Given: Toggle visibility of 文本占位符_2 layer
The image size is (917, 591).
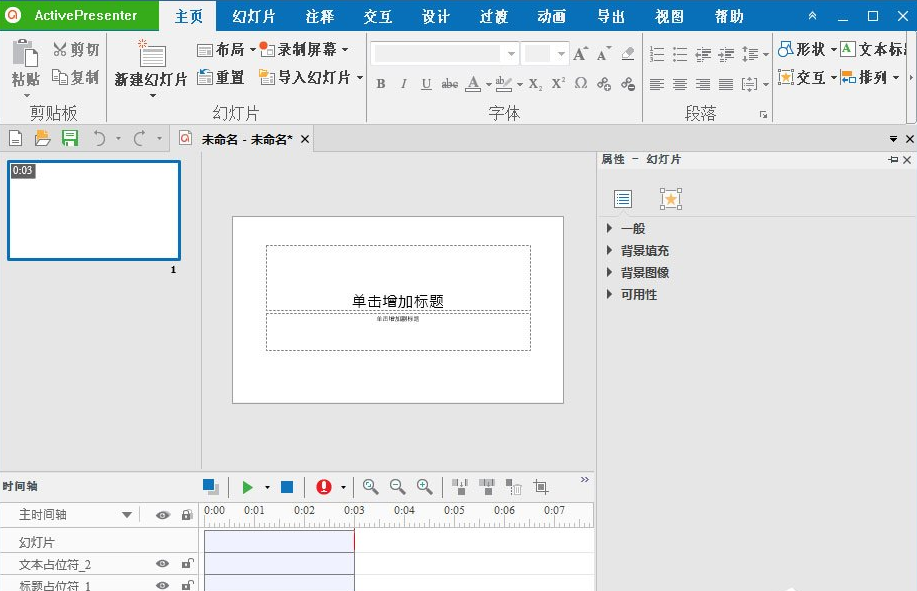Looking at the screenshot, I should (162, 563).
